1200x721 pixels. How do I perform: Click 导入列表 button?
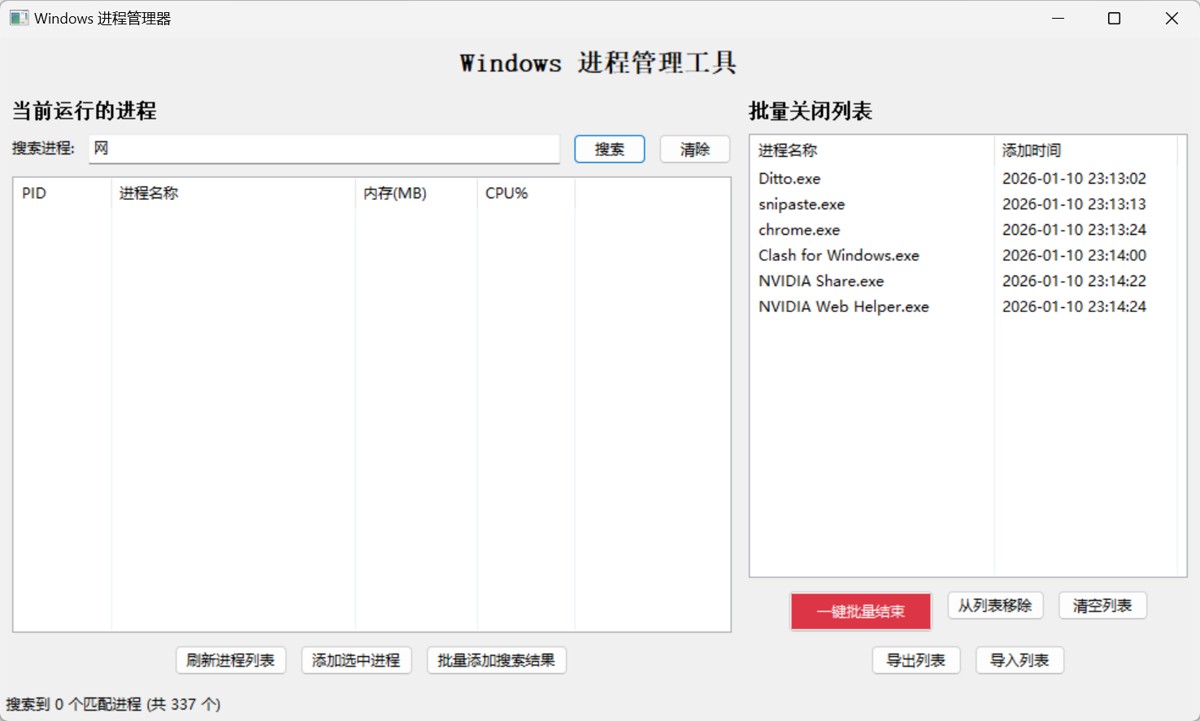1019,660
